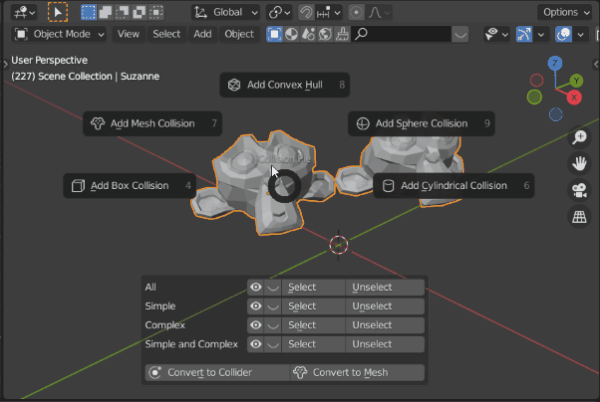The height and width of the screenshot is (402, 600).
Task: Click Convert to Collider button
Action: tap(217, 373)
